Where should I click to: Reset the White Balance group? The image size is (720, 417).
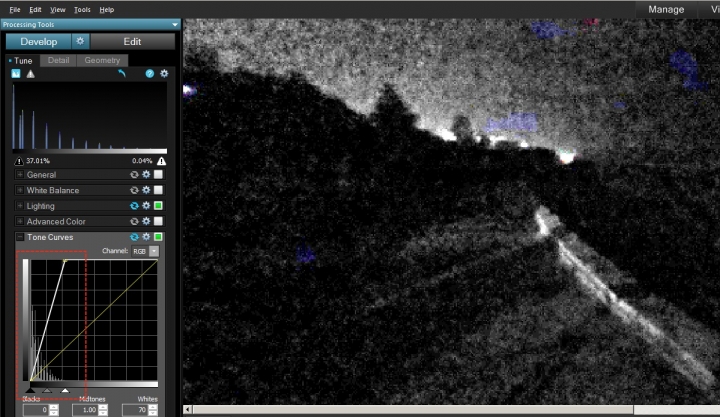tap(134, 190)
